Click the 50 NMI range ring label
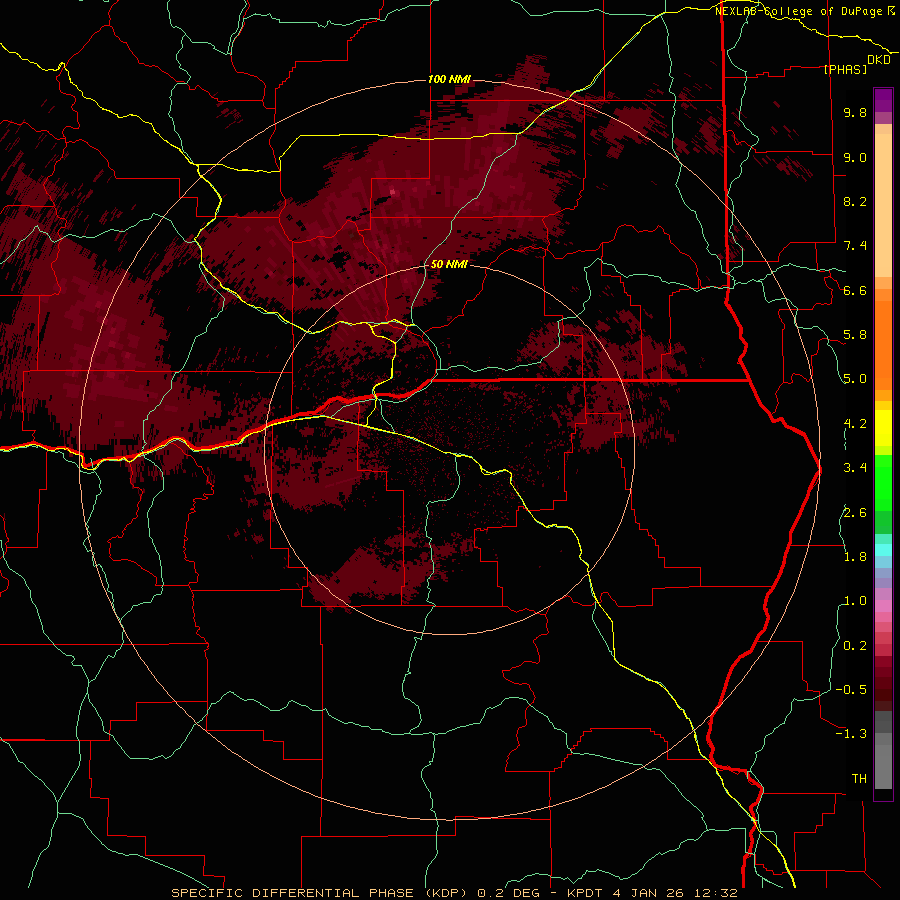900x900 pixels. tap(449, 264)
